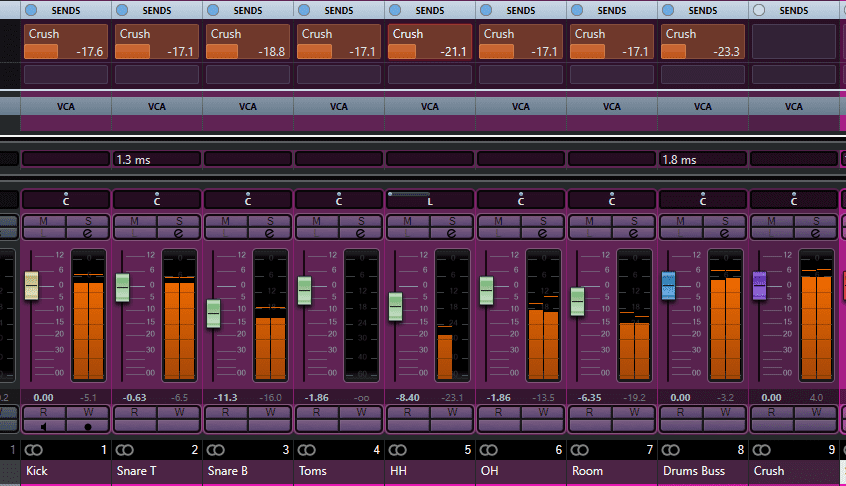Open empty second send slot on Kick
Image resolution: width=846 pixels, height=486 pixels.
[x=66, y=74]
